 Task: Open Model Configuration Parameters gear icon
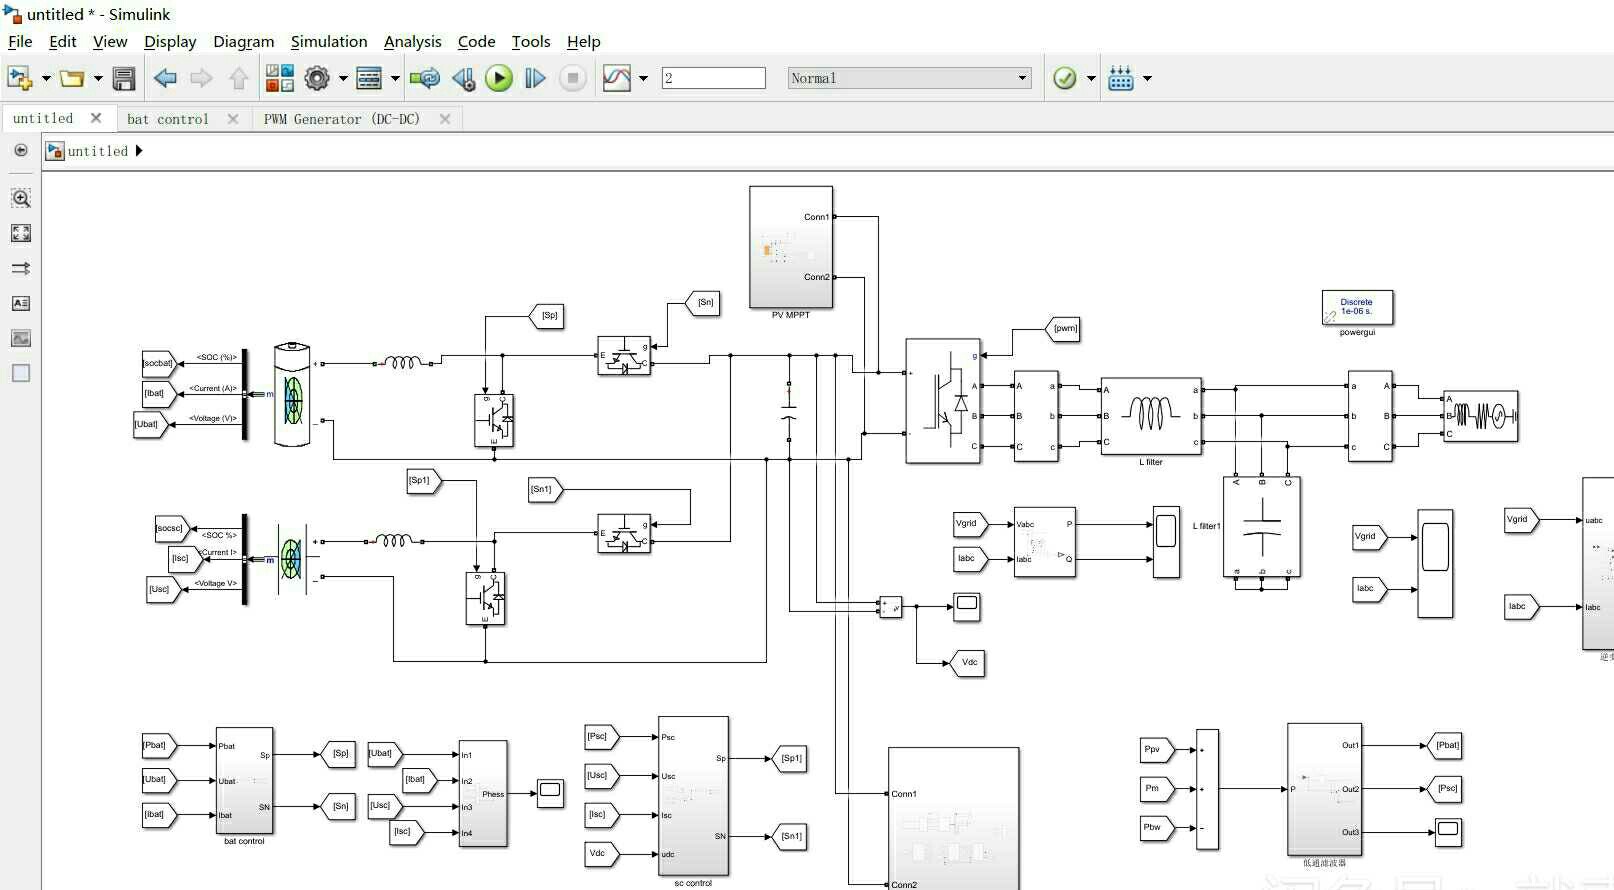click(317, 78)
